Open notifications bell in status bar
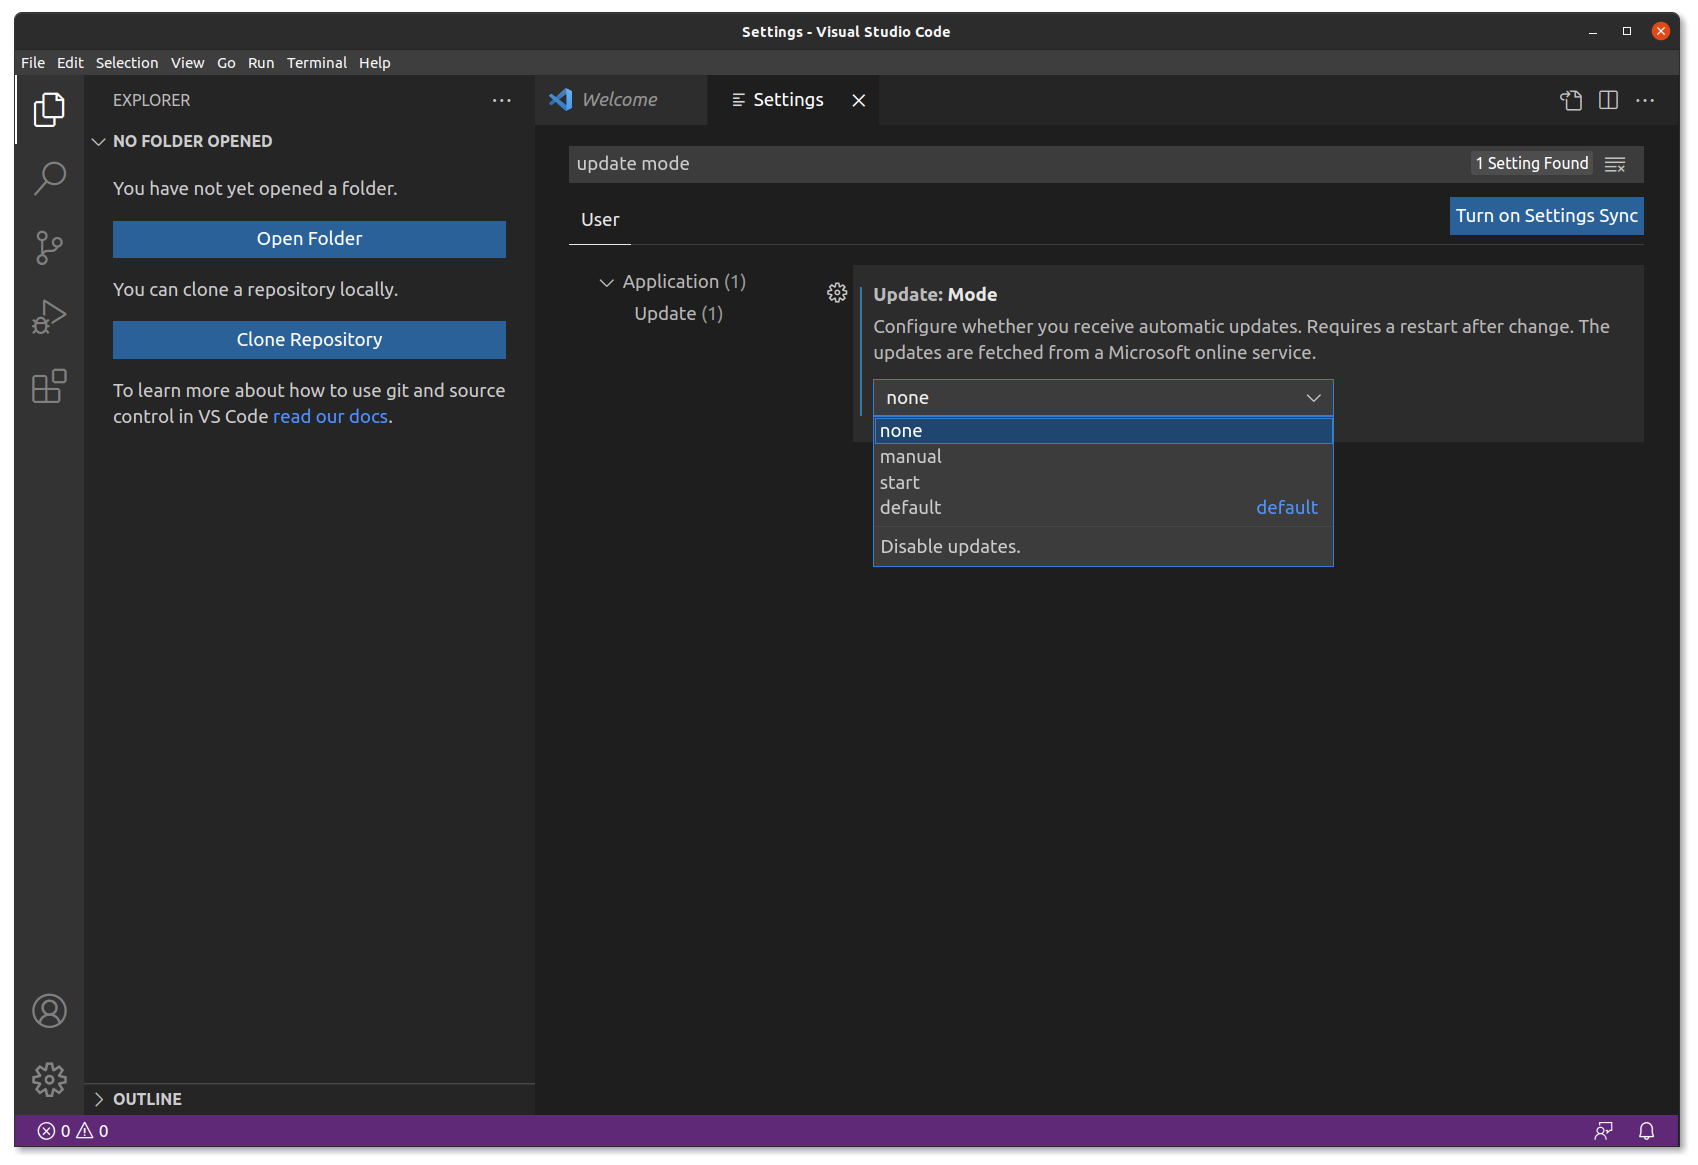1698x1165 pixels. 1646,1131
